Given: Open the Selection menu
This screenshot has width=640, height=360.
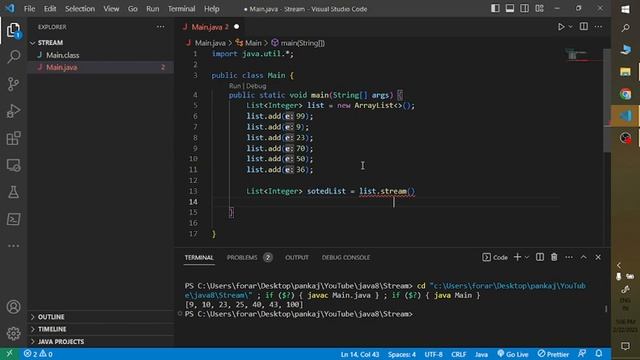Looking at the screenshot, I should 80,9.
